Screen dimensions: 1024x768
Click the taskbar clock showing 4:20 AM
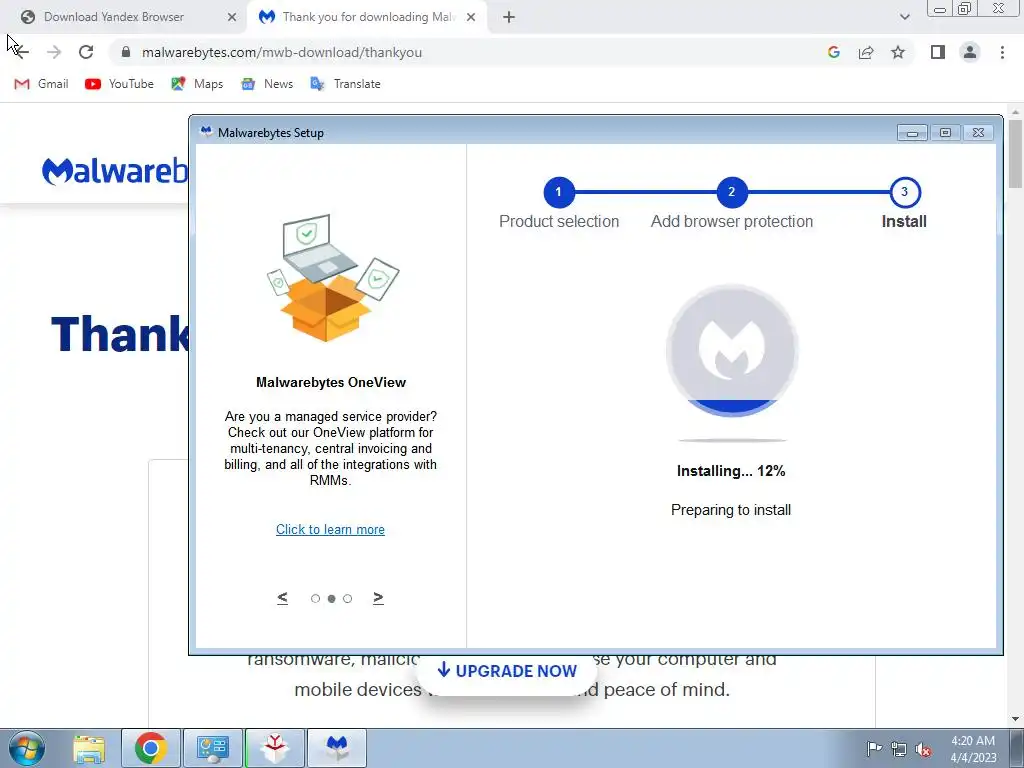[973, 749]
